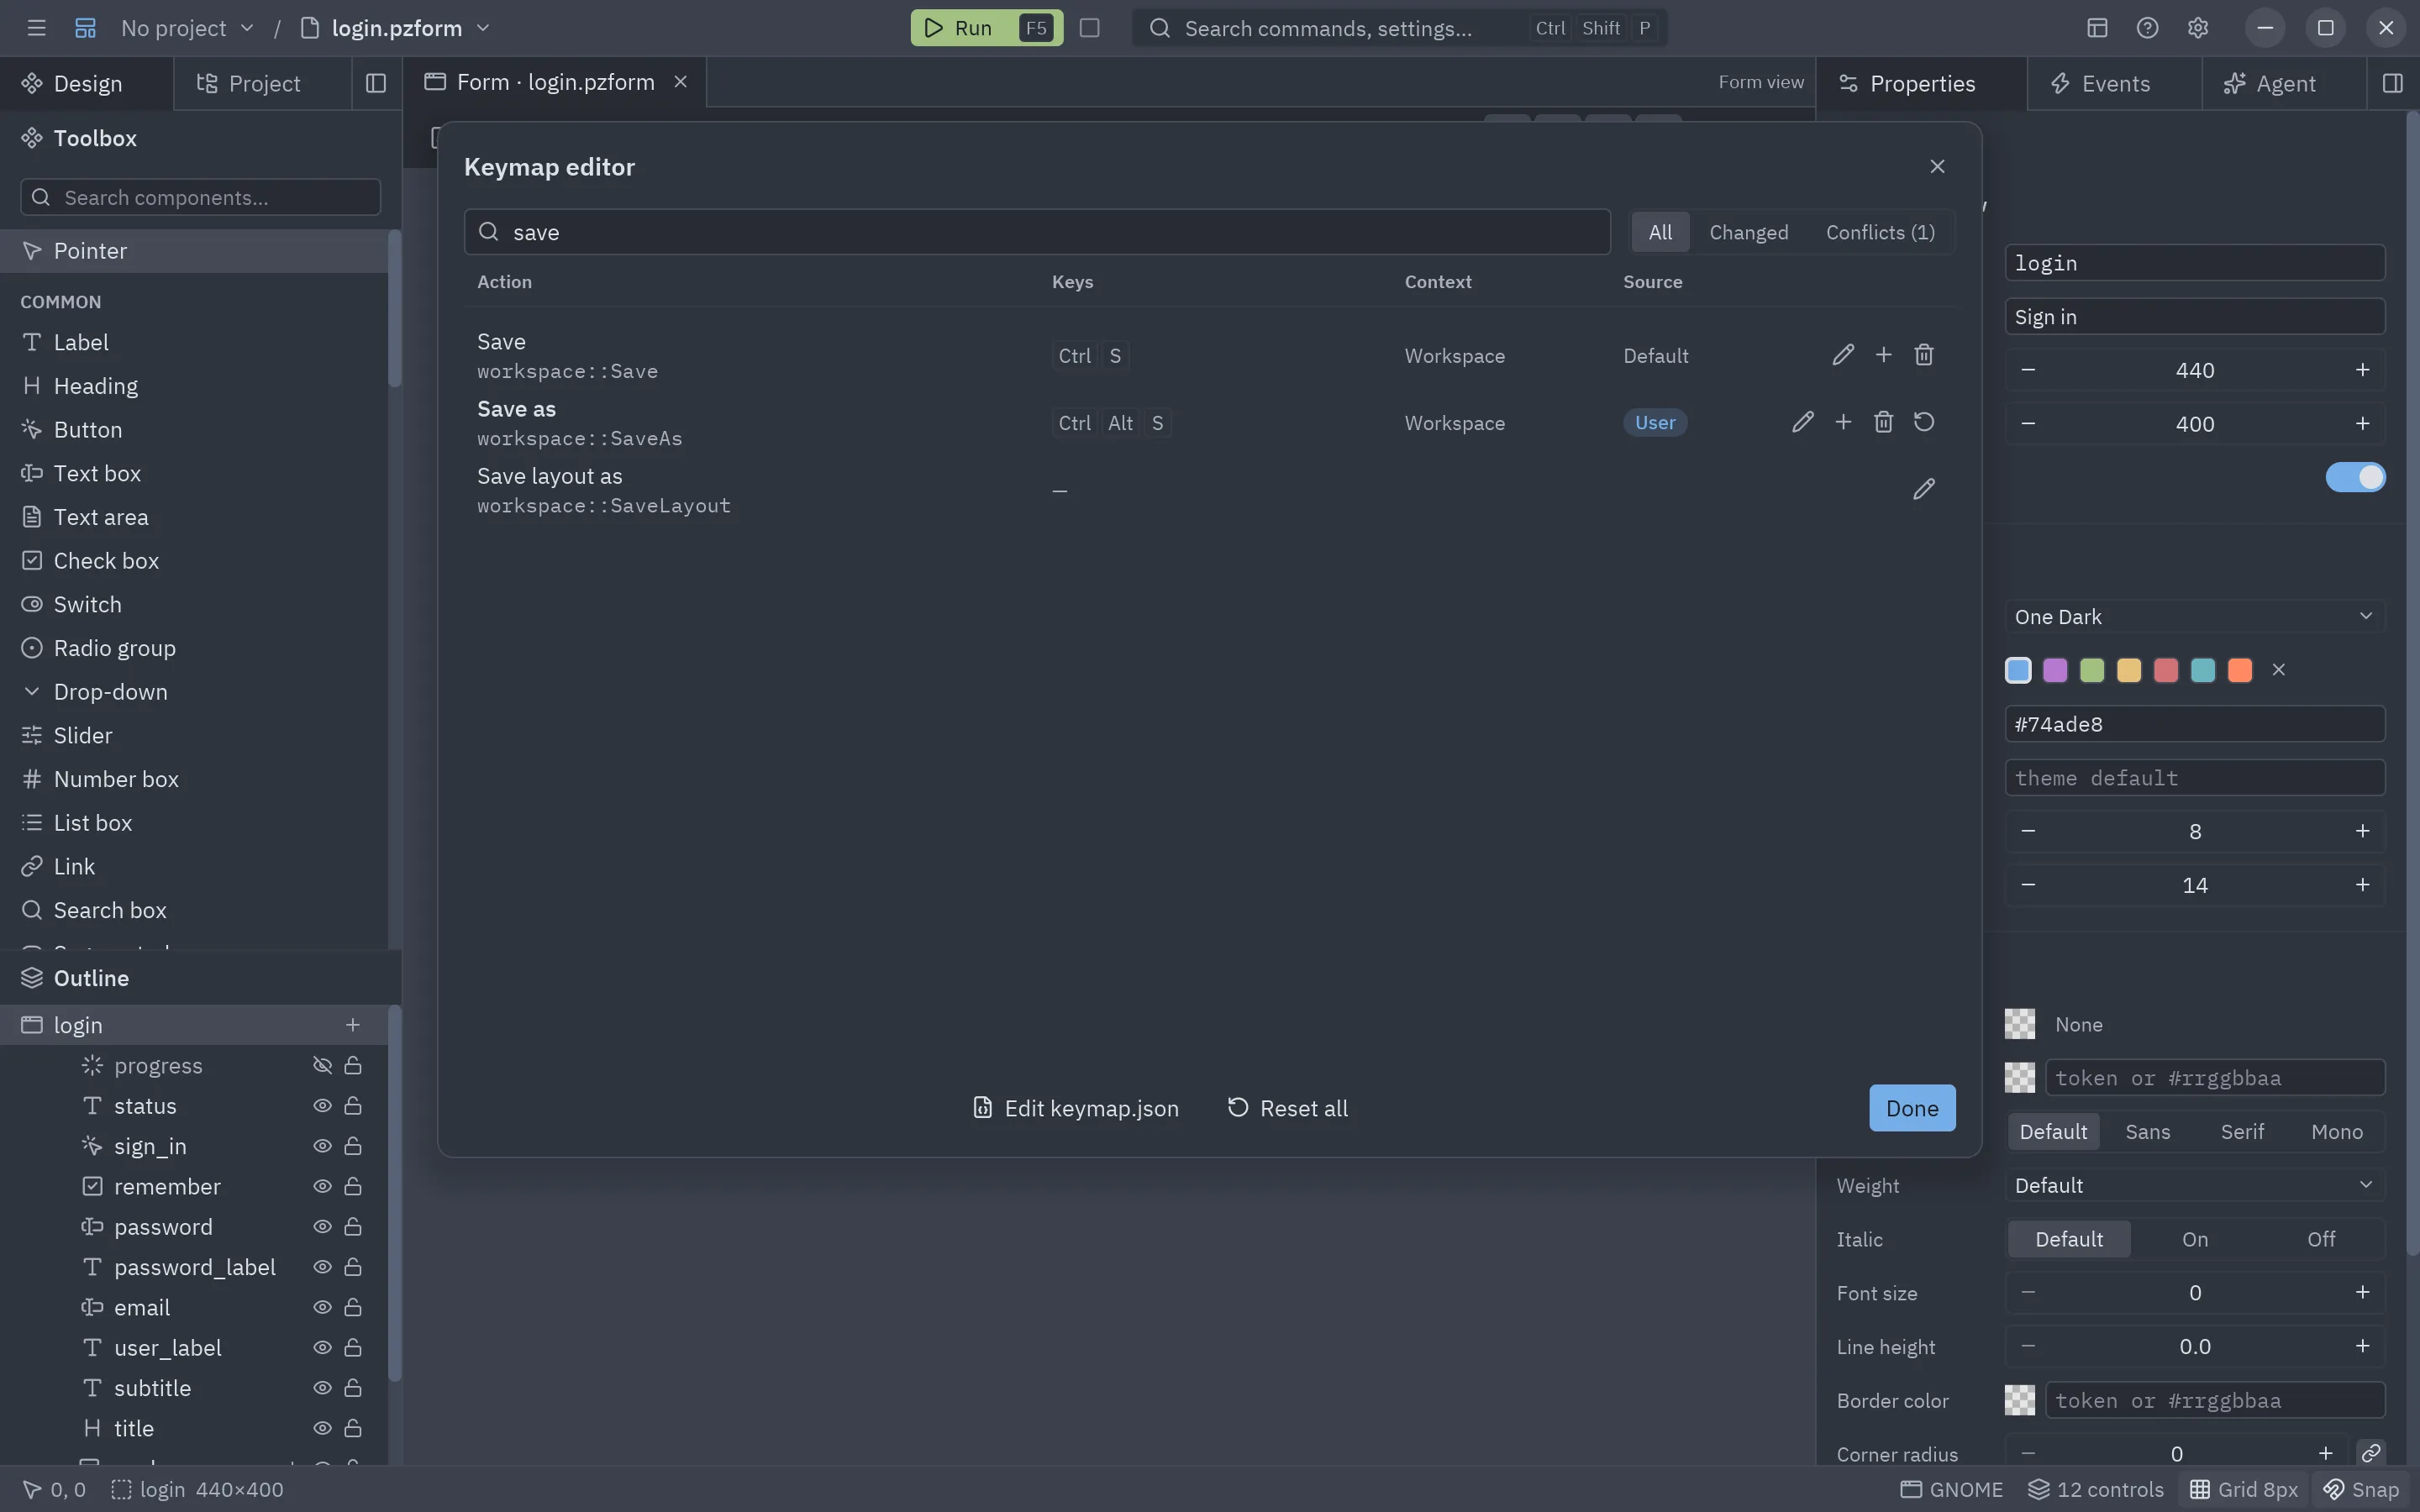The width and height of the screenshot is (2420, 1512).
Task: Hide the status control
Action: click(x=322, y=1106)
